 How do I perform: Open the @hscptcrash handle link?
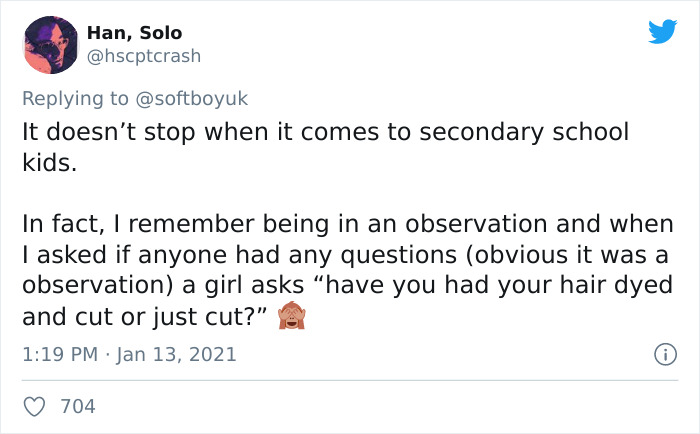tap(143, 57)
